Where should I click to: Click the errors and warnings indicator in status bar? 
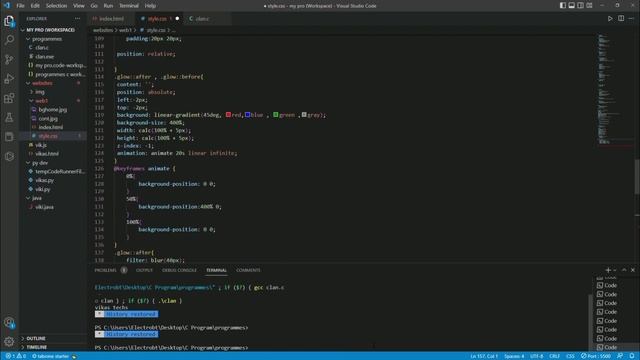(16, 356)
